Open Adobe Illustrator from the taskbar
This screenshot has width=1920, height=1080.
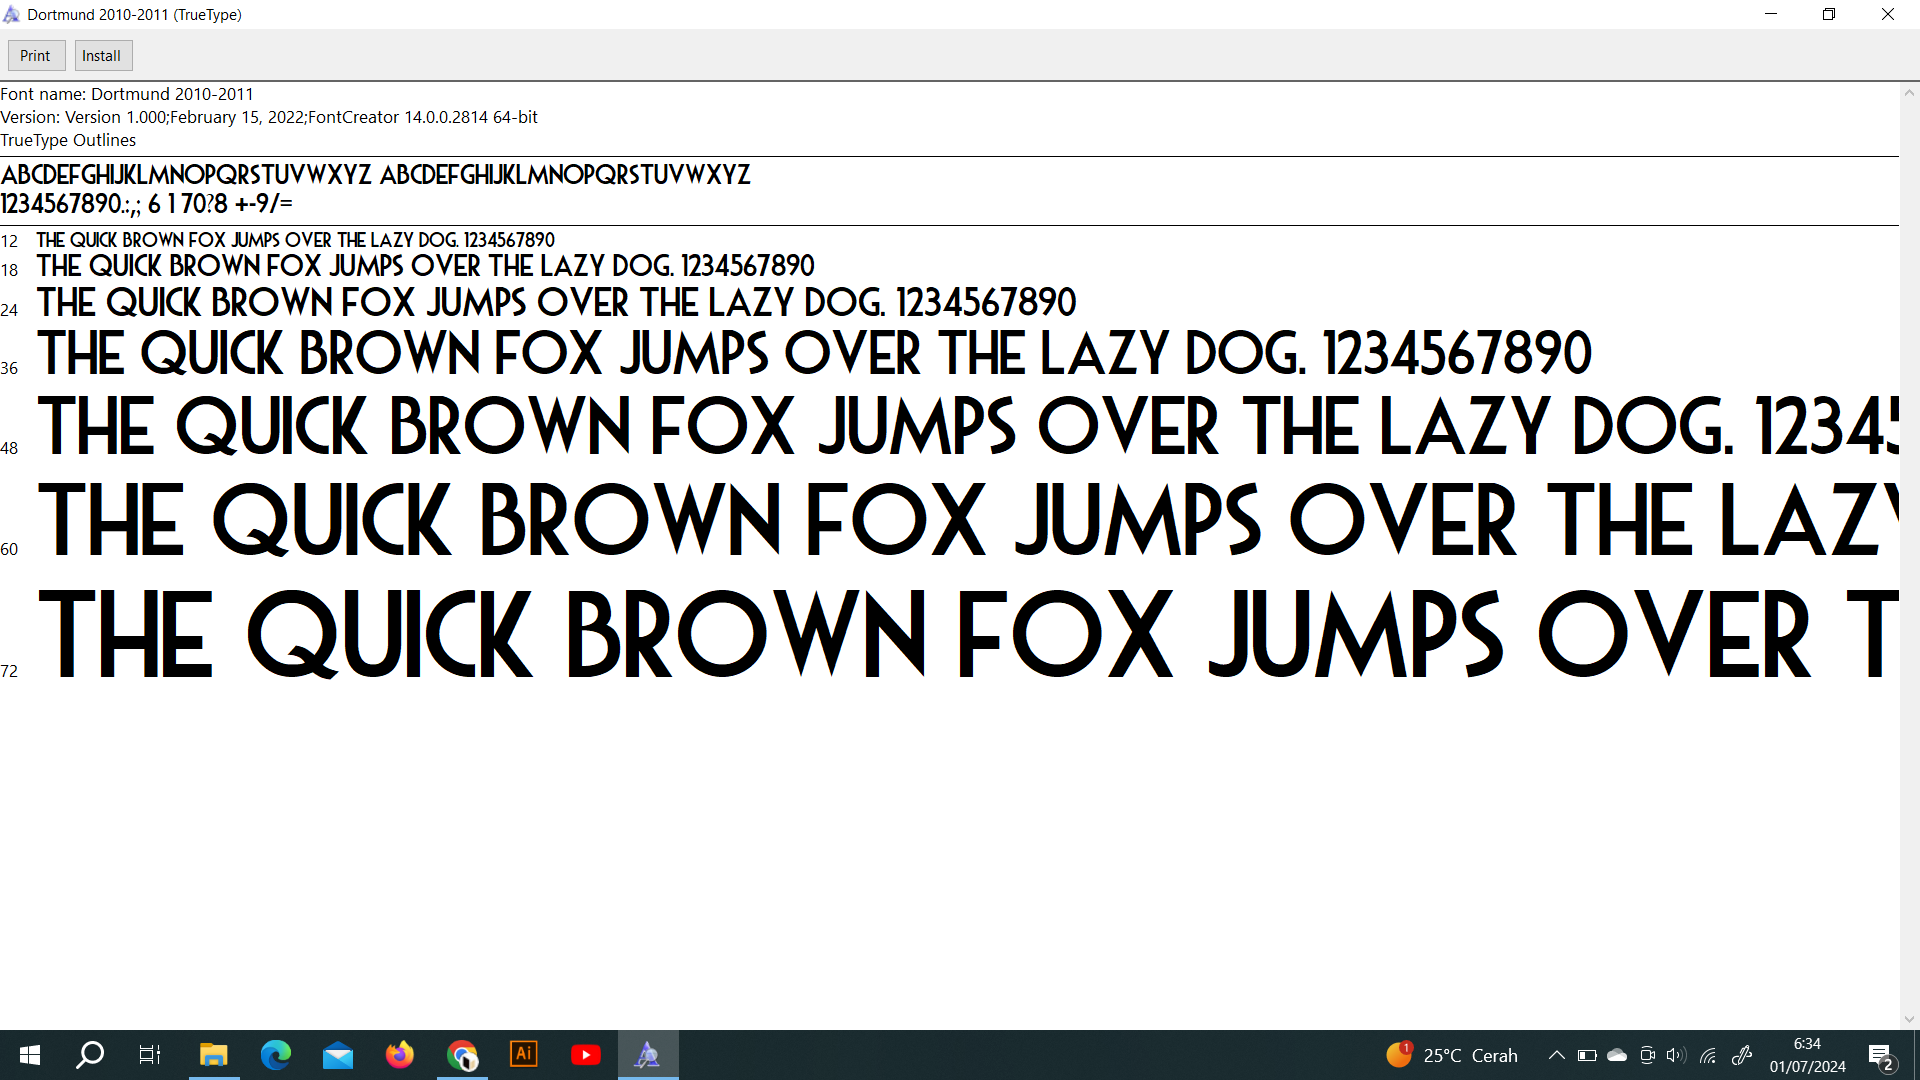[x=524, y=1055]
